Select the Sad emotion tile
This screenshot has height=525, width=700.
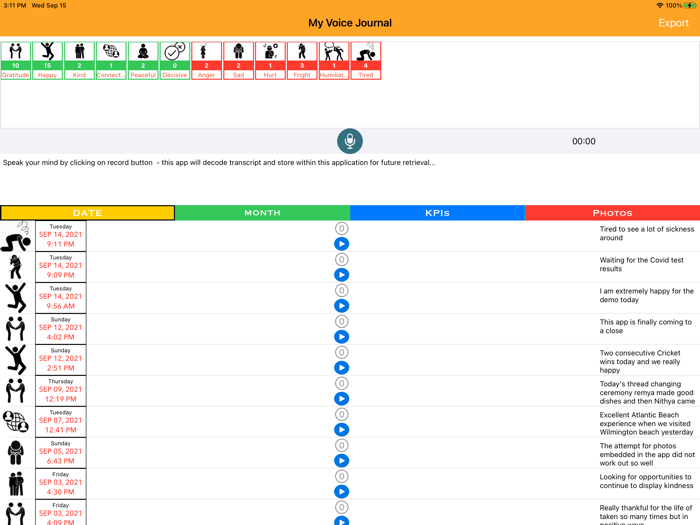[x=238, y=61]
